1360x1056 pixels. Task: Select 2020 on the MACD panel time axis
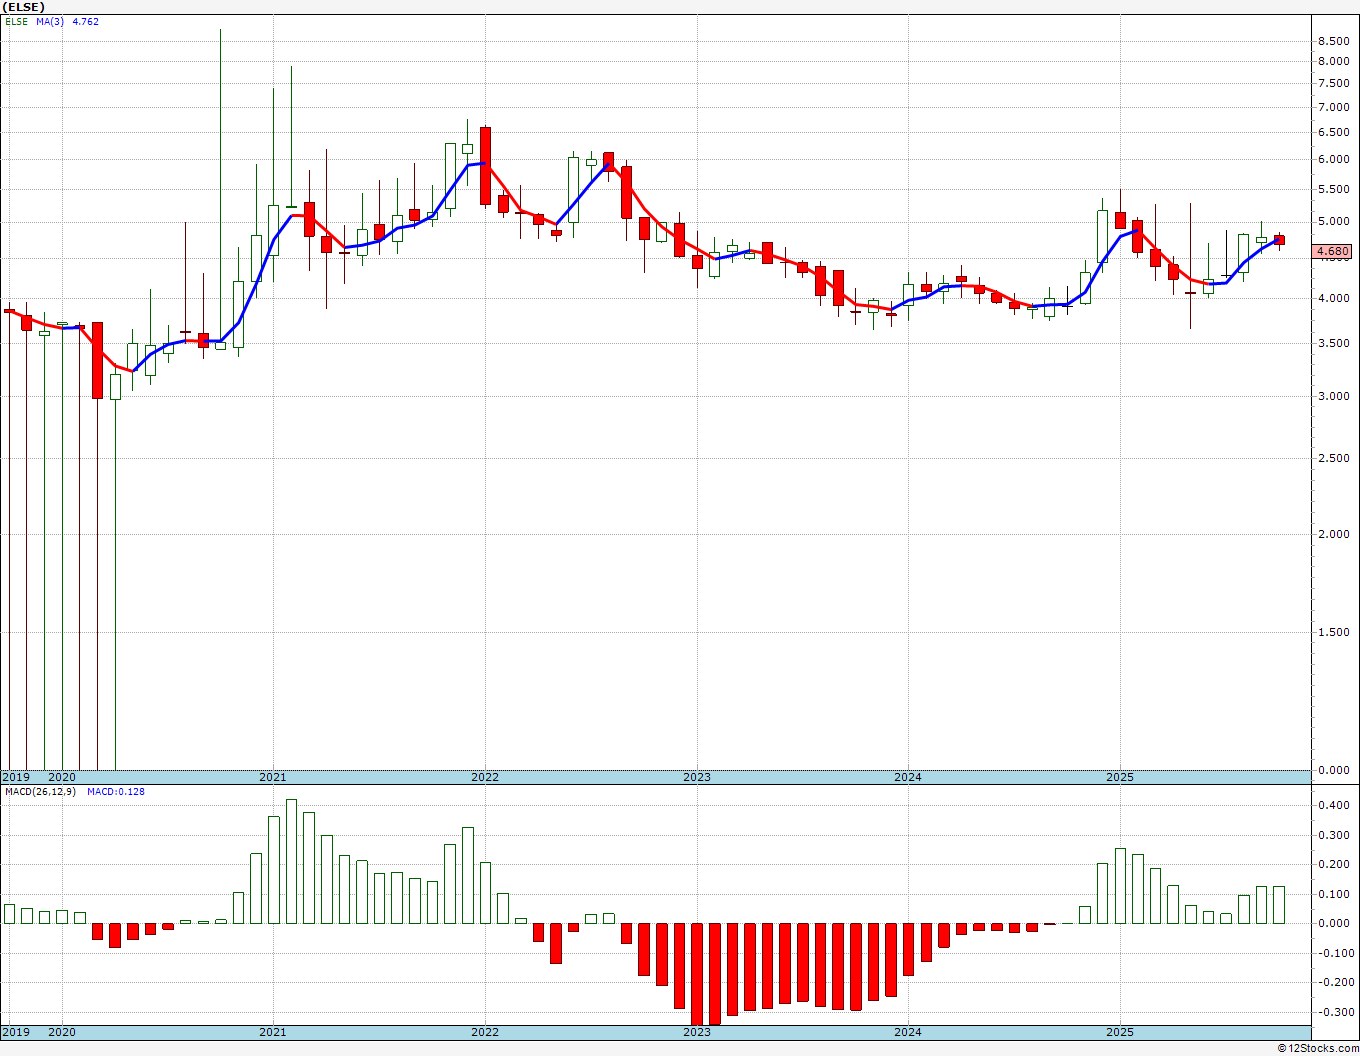tap(62, 1032)
